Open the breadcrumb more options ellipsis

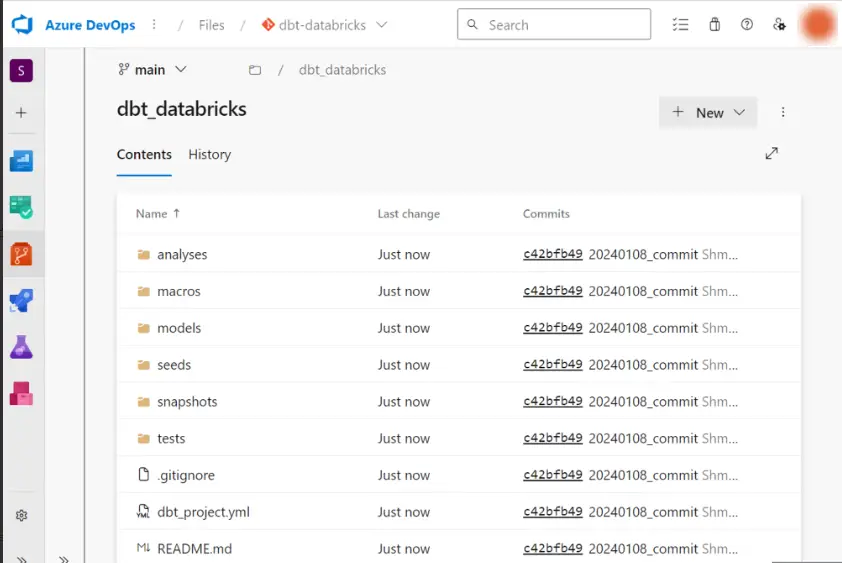pyautogui.click(x=154, y=25)
